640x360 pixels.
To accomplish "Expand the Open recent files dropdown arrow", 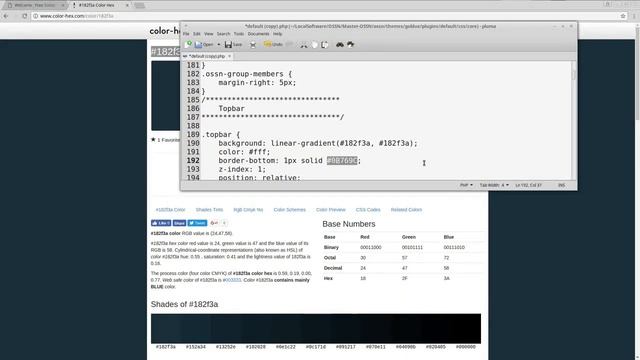I will (219, 44).
